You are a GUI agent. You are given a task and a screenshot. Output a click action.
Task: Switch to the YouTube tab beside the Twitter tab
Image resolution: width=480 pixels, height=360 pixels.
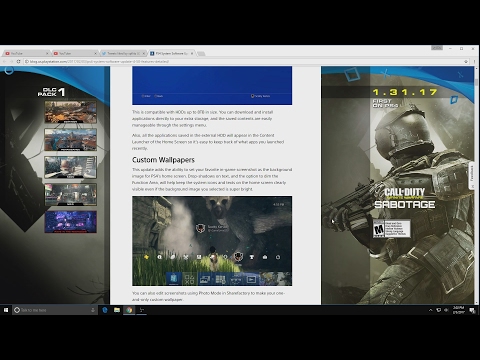point(74,53)
